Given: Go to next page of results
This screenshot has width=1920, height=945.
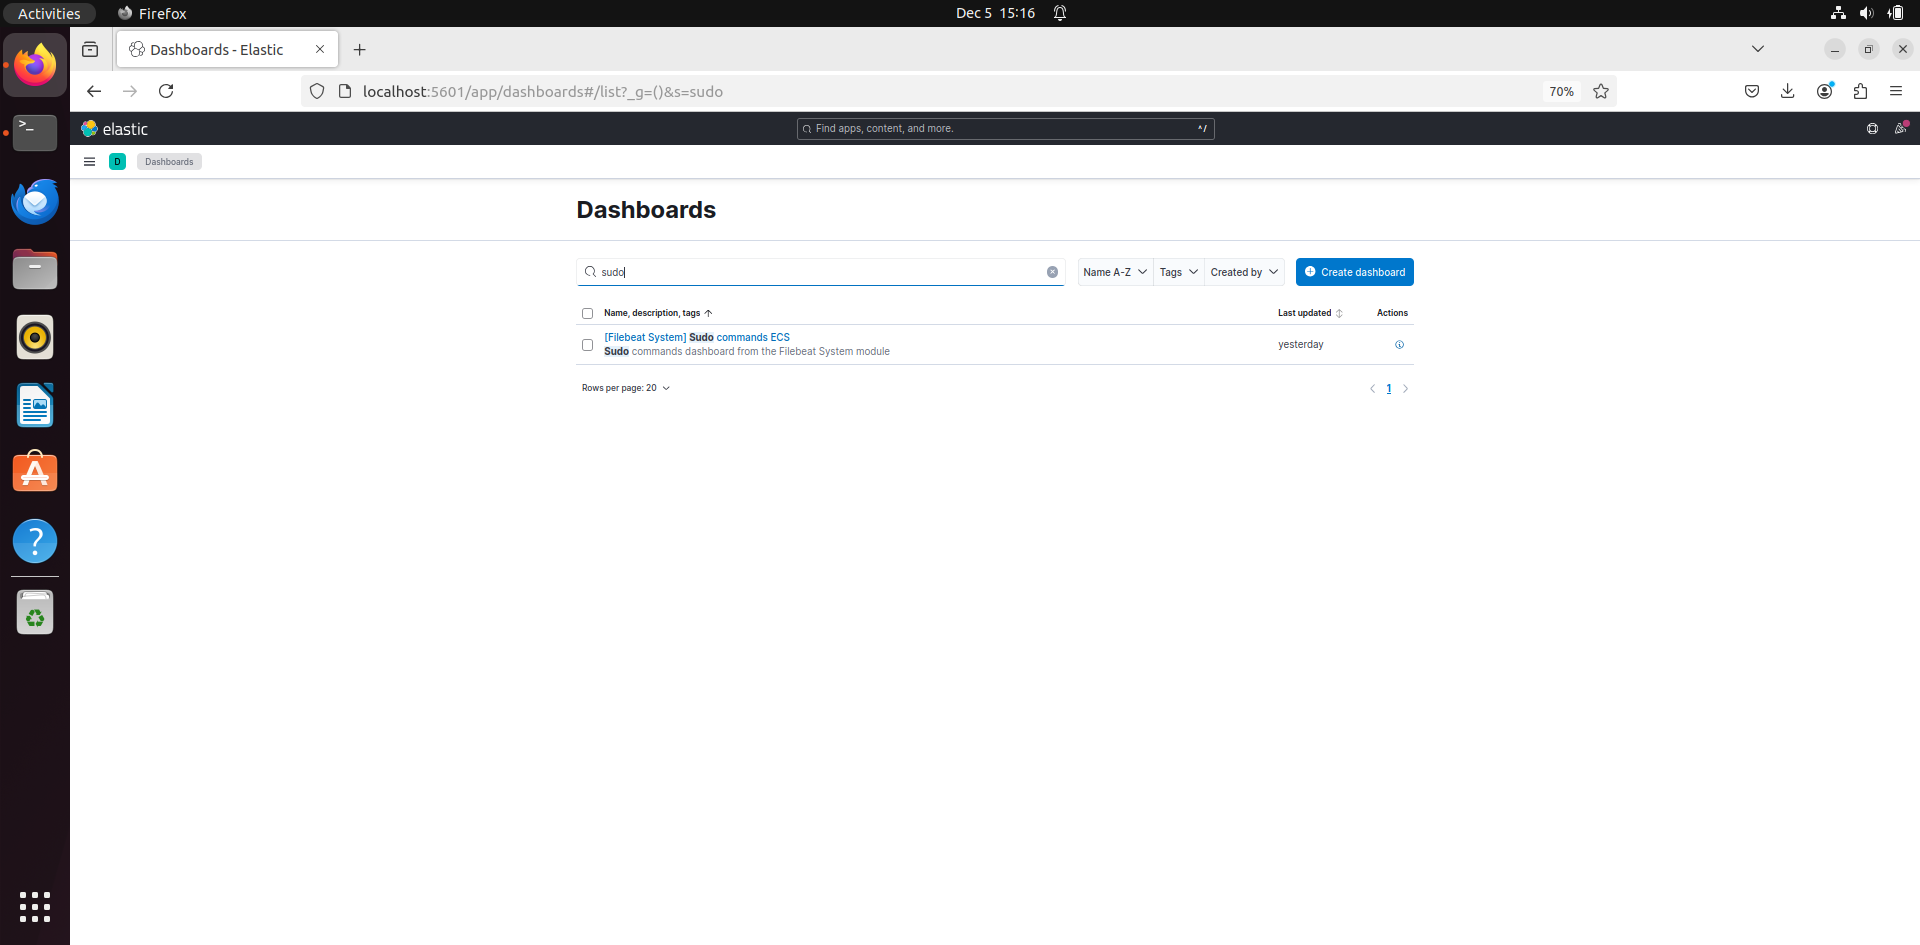Looking at the screenshot, I should (x=1405, y=389).
